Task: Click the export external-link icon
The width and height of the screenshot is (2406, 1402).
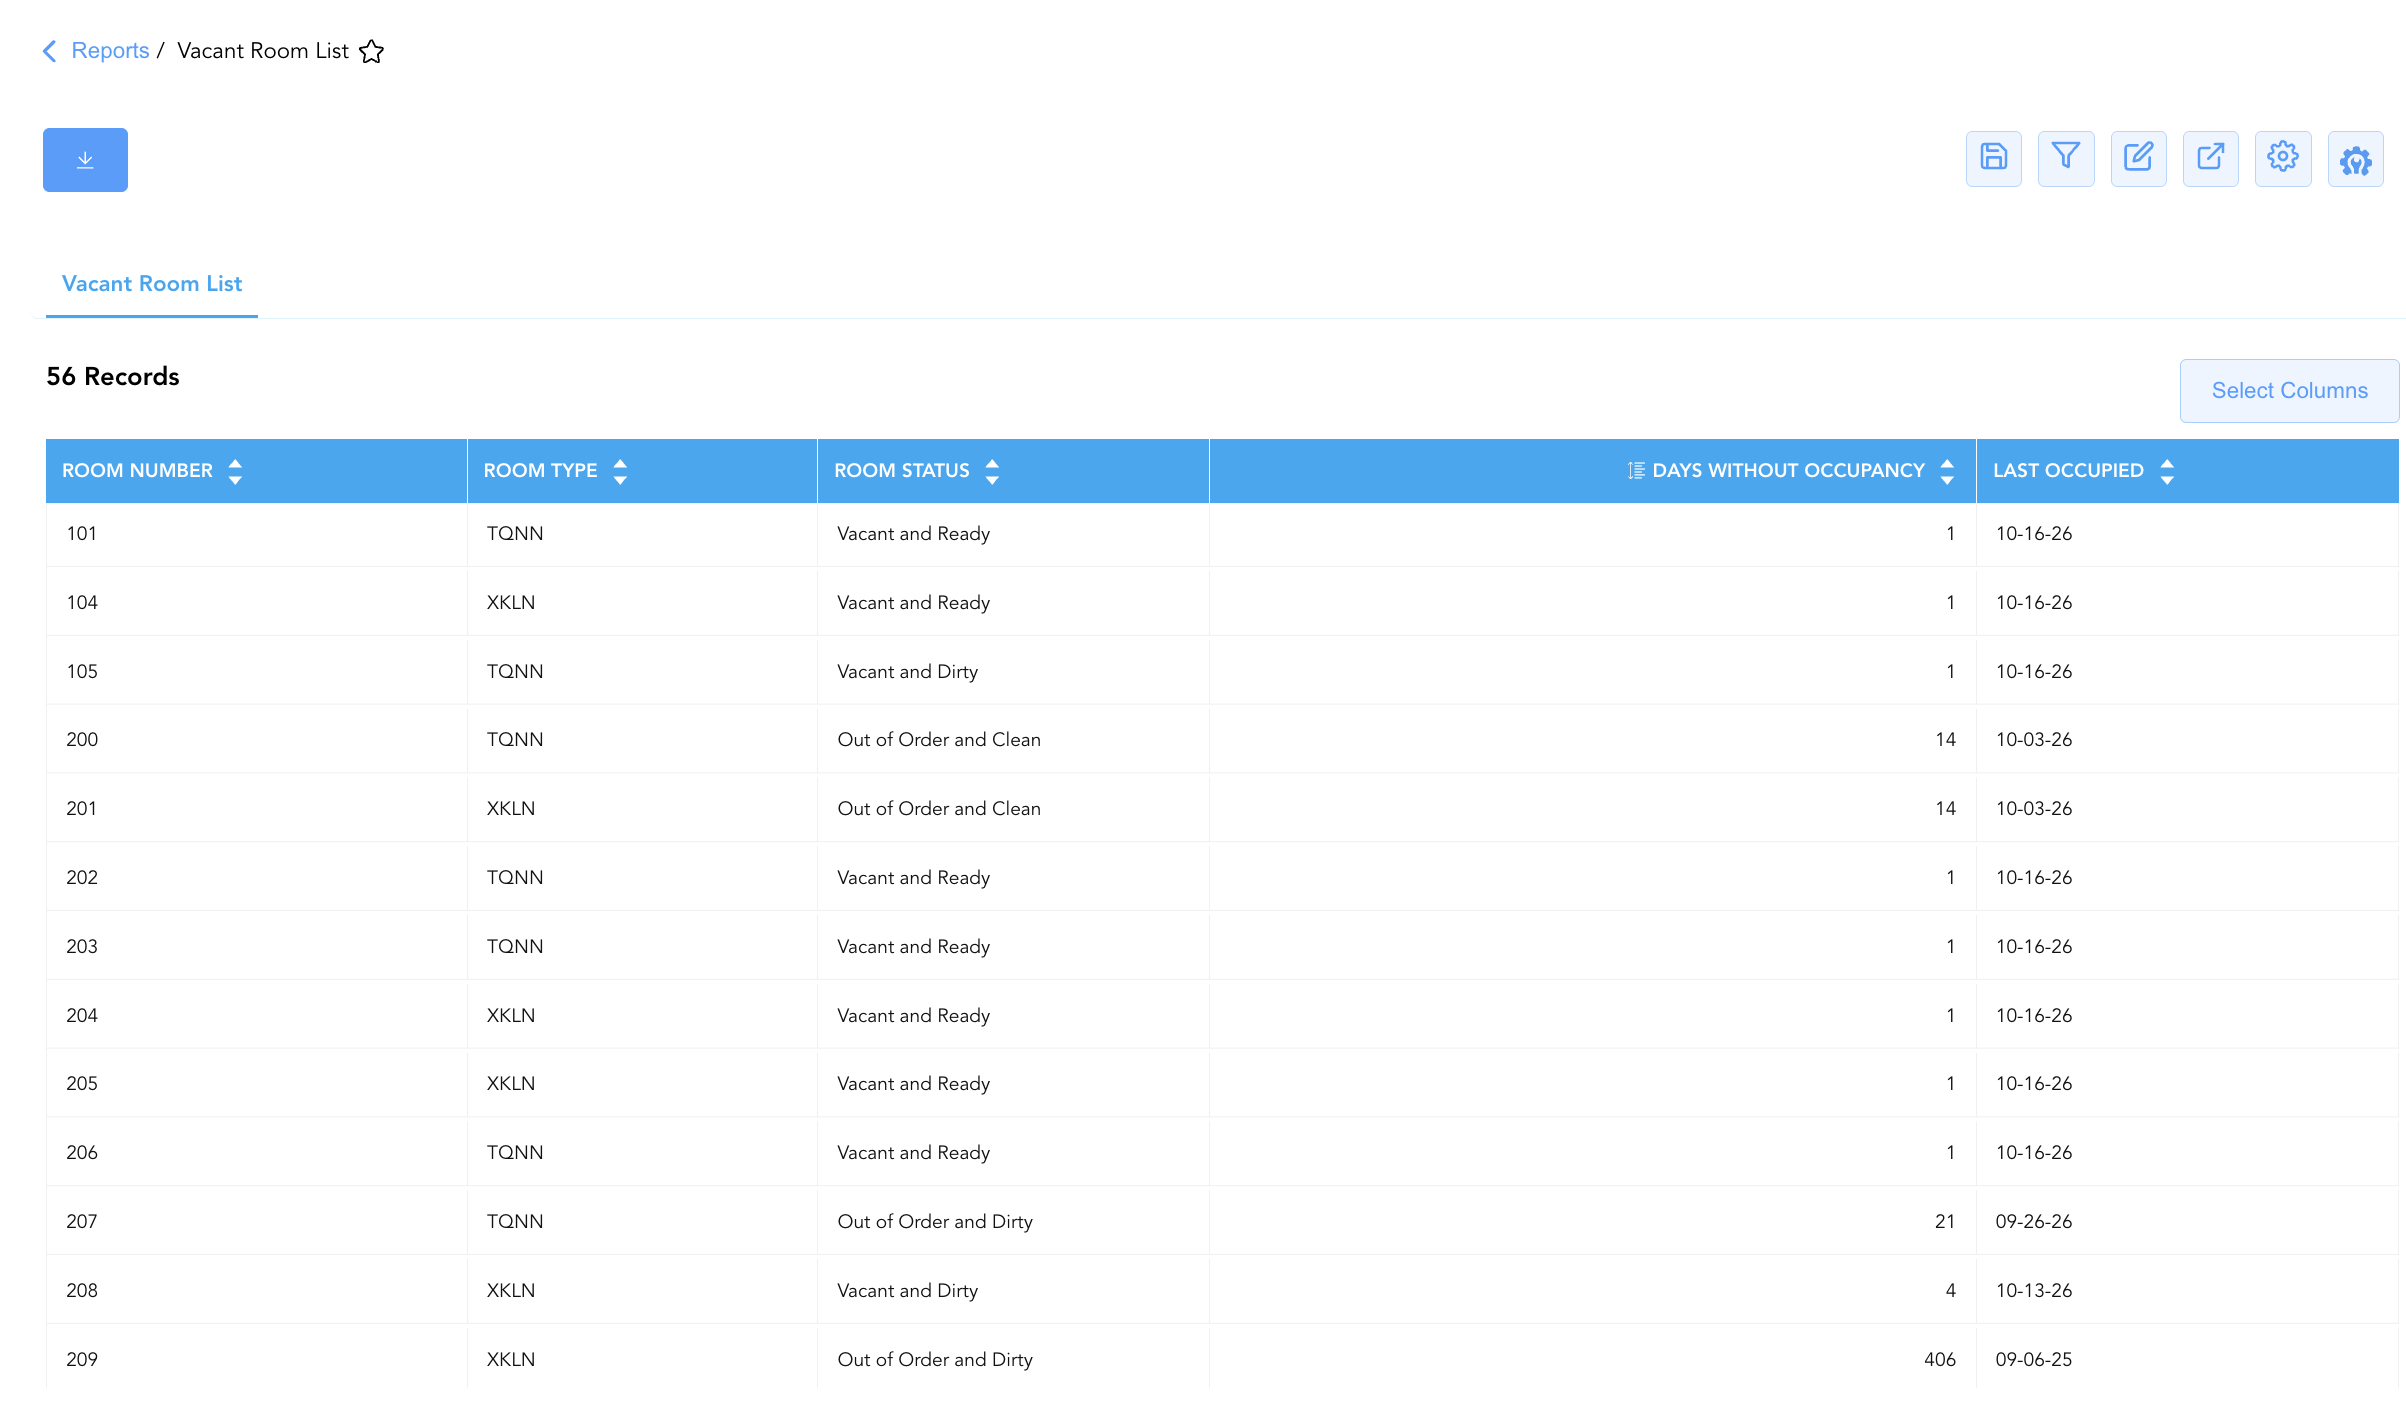Action: coord(2210,158)
